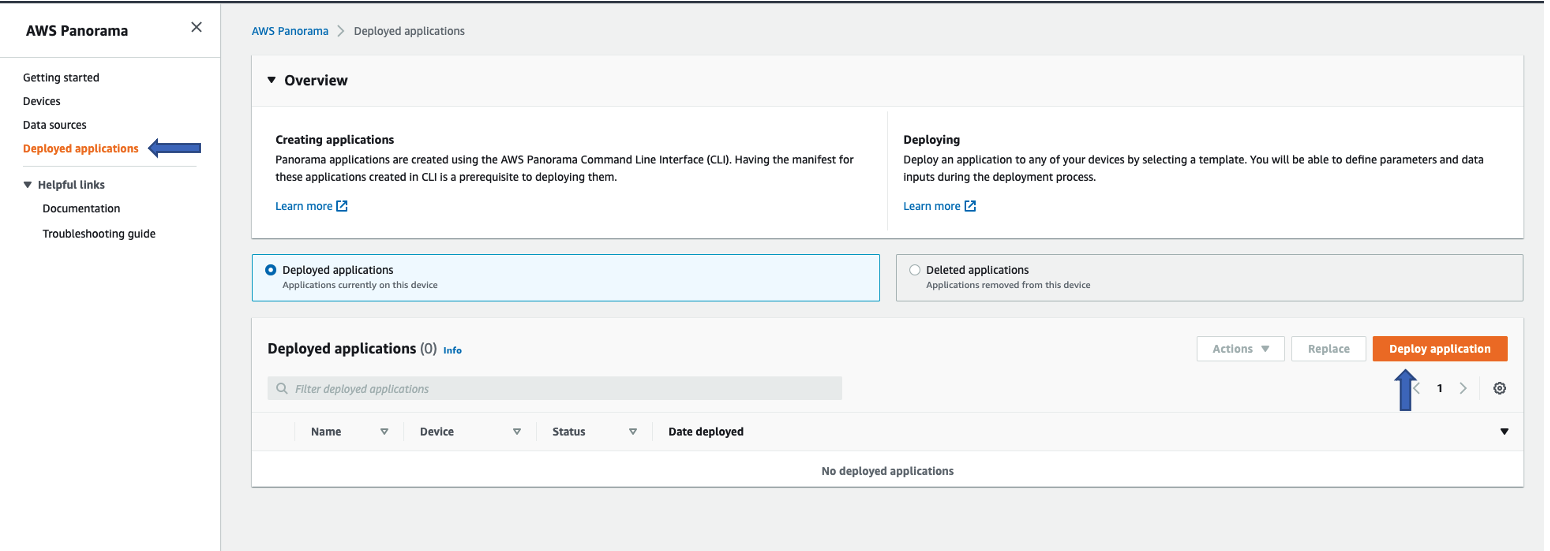Click the Deploy application button
Viewport: 1550px width, 551px height.
pyautogui.click(x=1439, y=349)
